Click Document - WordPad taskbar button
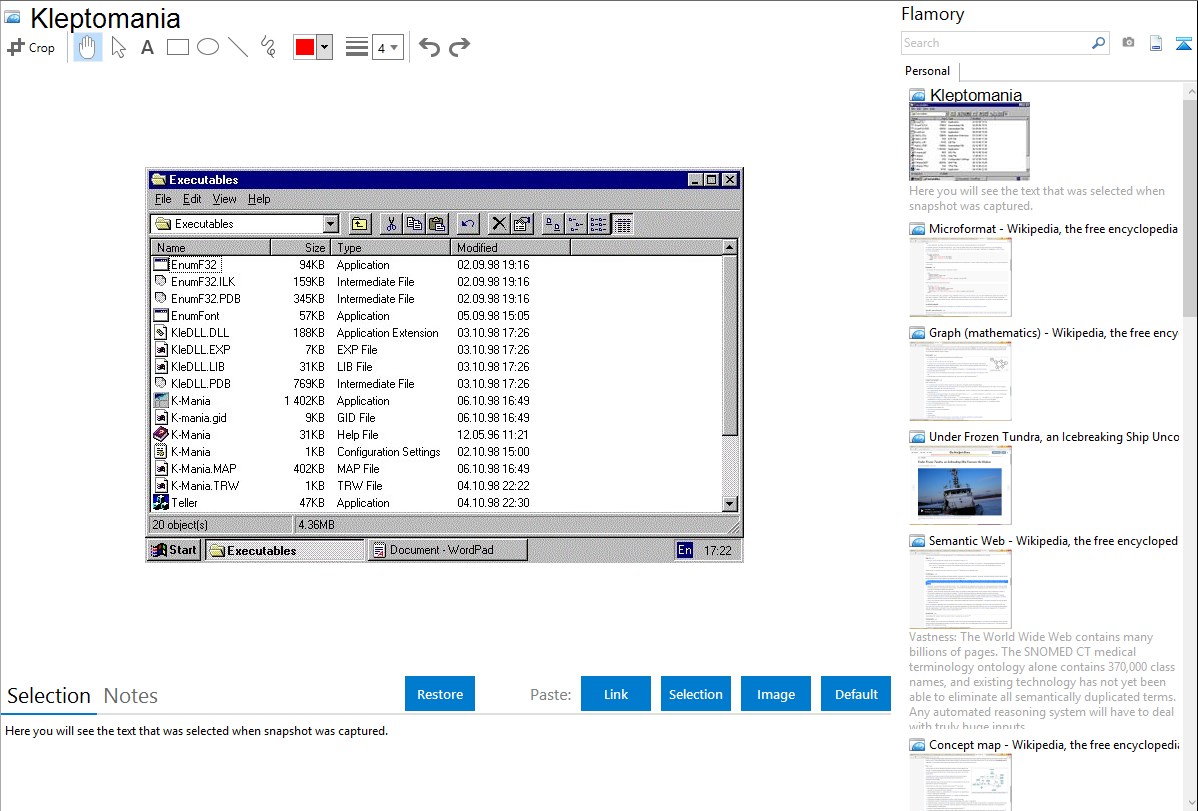The width and height of the screenshot is (1198, 811). tap(448, 550)
